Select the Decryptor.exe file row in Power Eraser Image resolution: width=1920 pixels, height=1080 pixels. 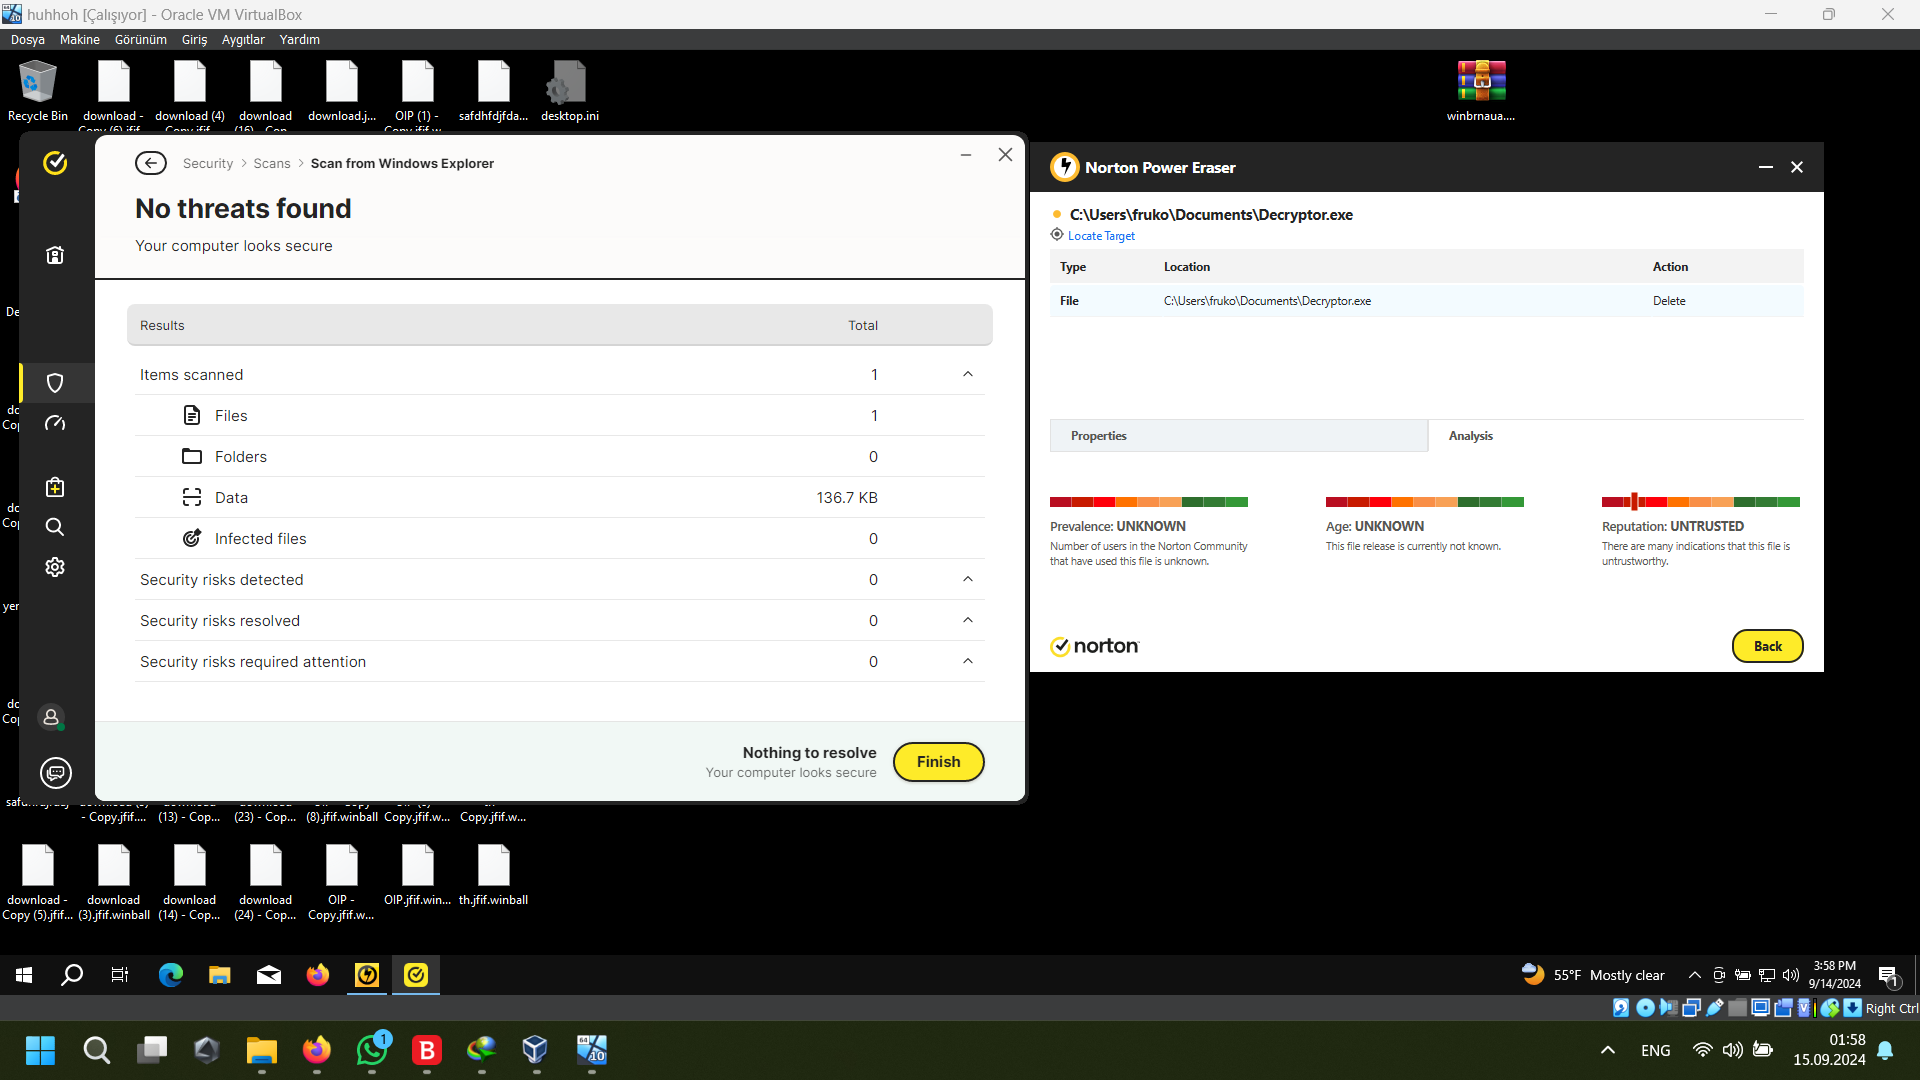pyautogui.click(x=1426, y=301)
